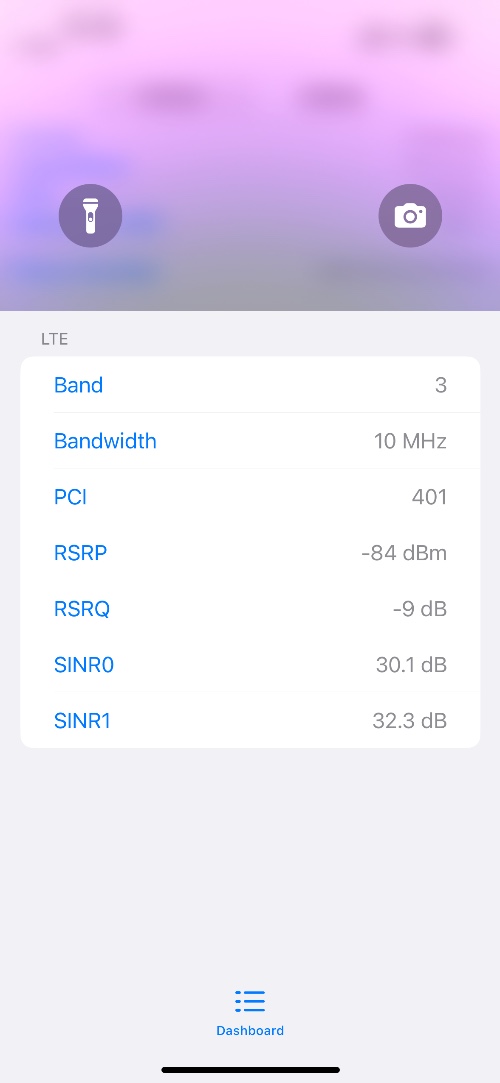Tap the -84 dBm RSRP value

404,553
